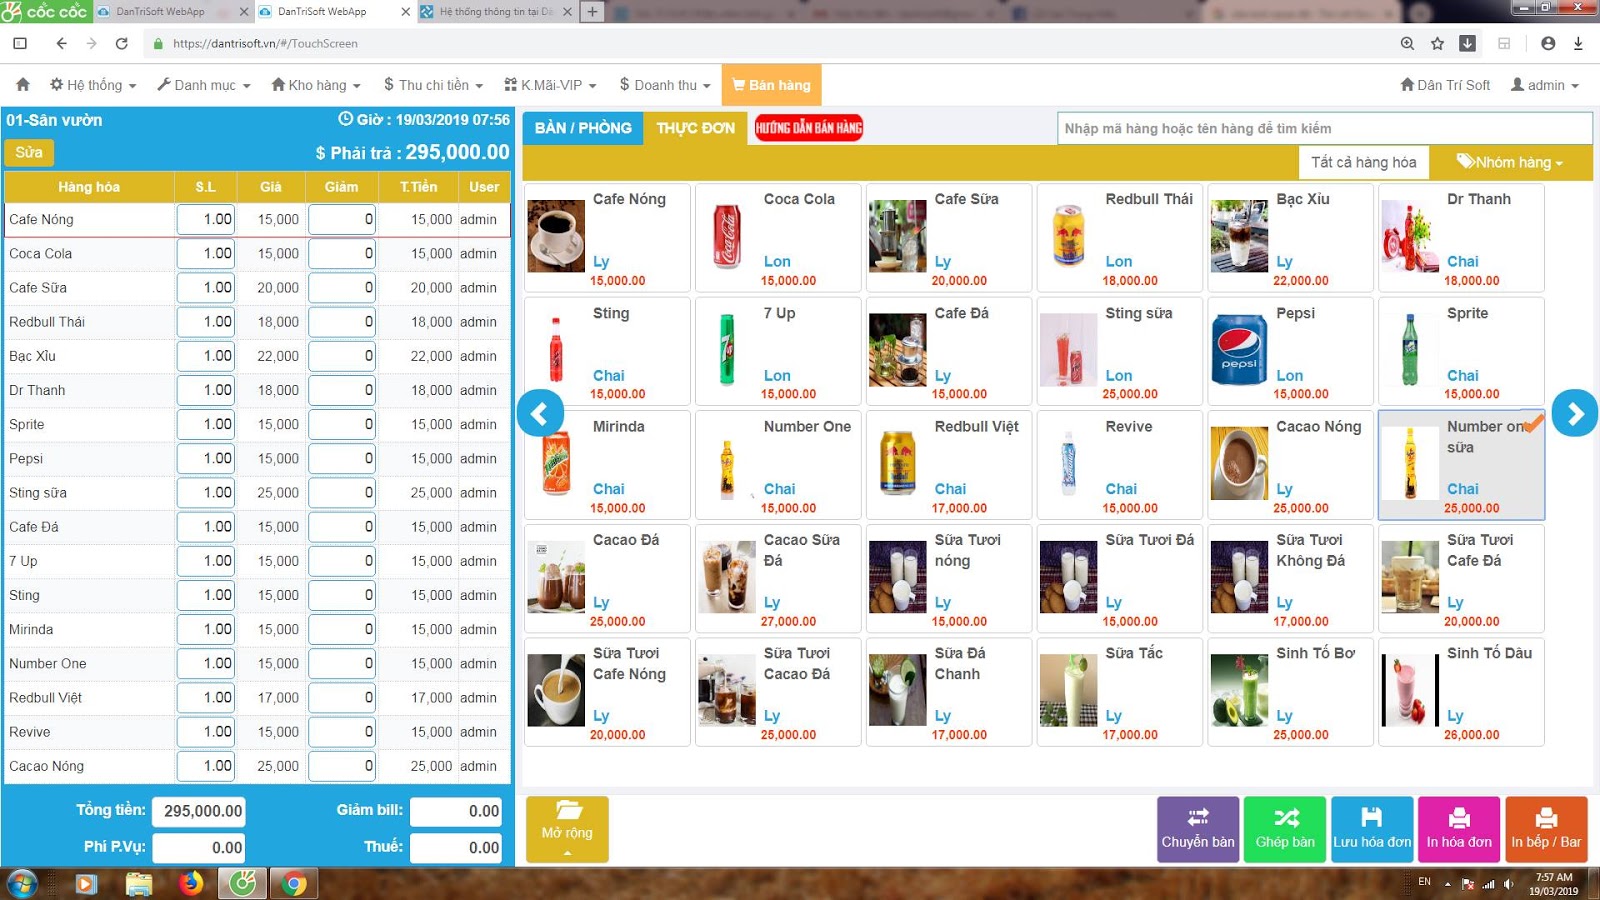
Task: Expand the K.Mãi-VIP menu
Action: [x=550, y=85]
